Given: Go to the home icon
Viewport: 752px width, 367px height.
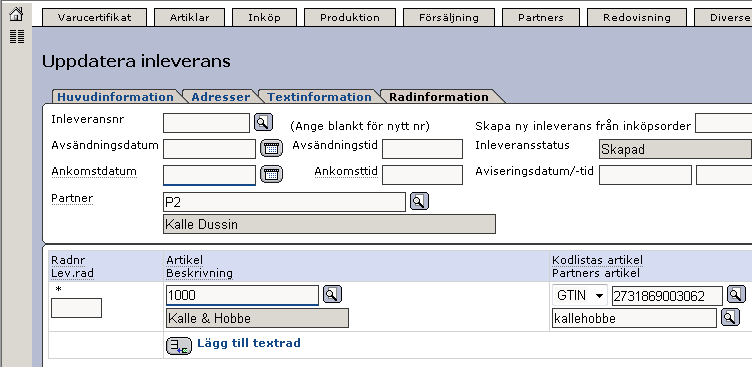Looking at the screenshot, I should pyautogui.click(x=16, y=13).
